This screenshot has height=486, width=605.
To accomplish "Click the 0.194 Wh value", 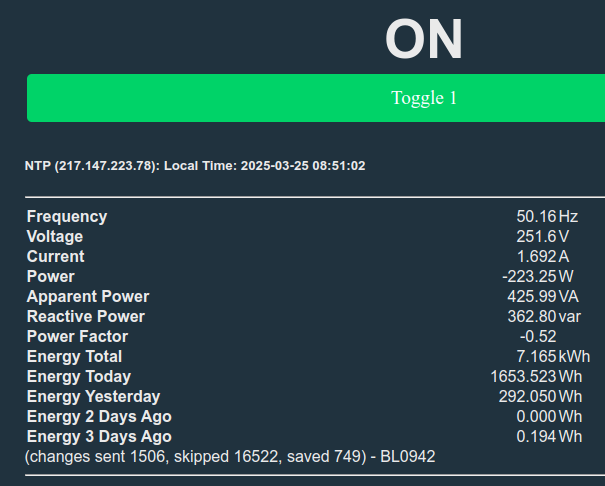I will pyautogui.click(x=549, y=437).
